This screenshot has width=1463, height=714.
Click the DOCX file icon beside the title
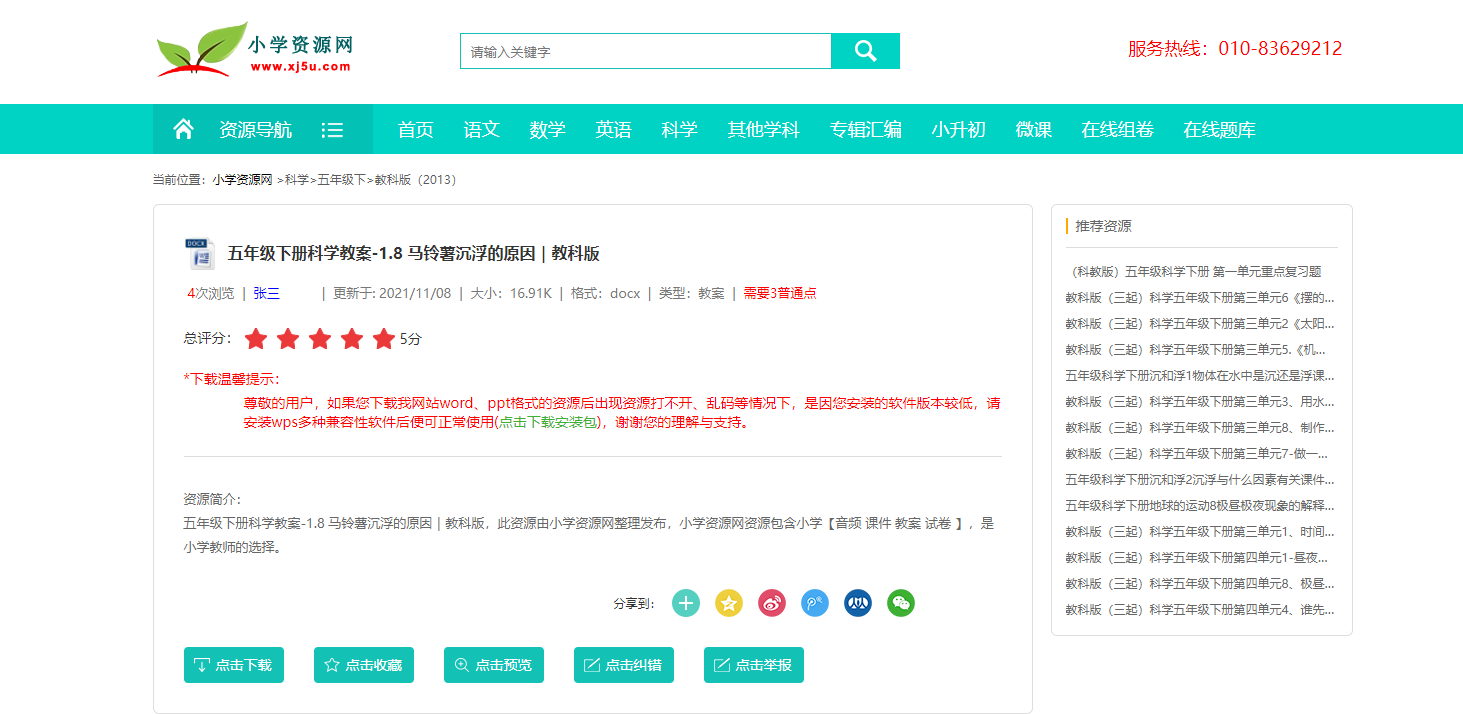[200, 254]
